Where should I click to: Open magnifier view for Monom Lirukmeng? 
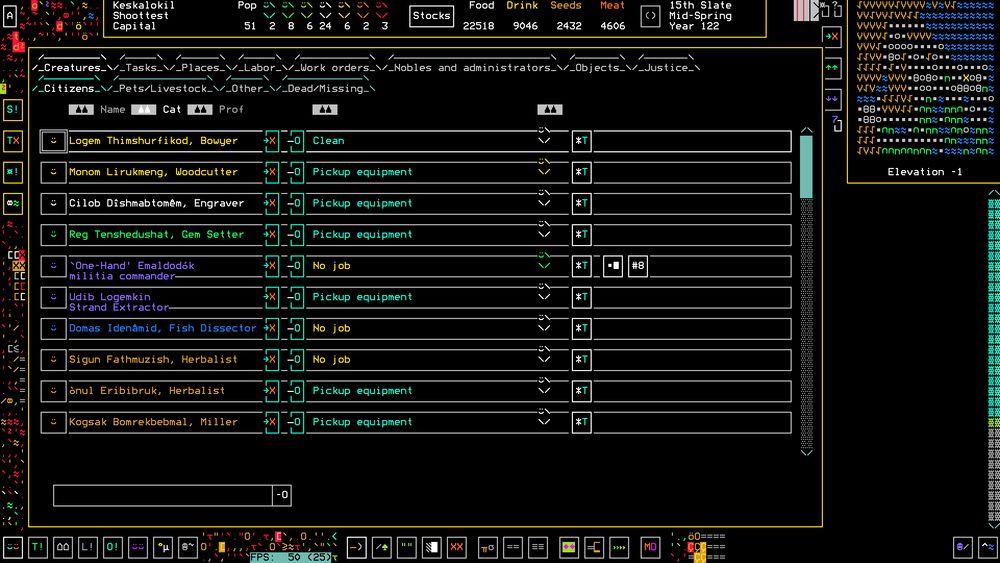[296, 172]
